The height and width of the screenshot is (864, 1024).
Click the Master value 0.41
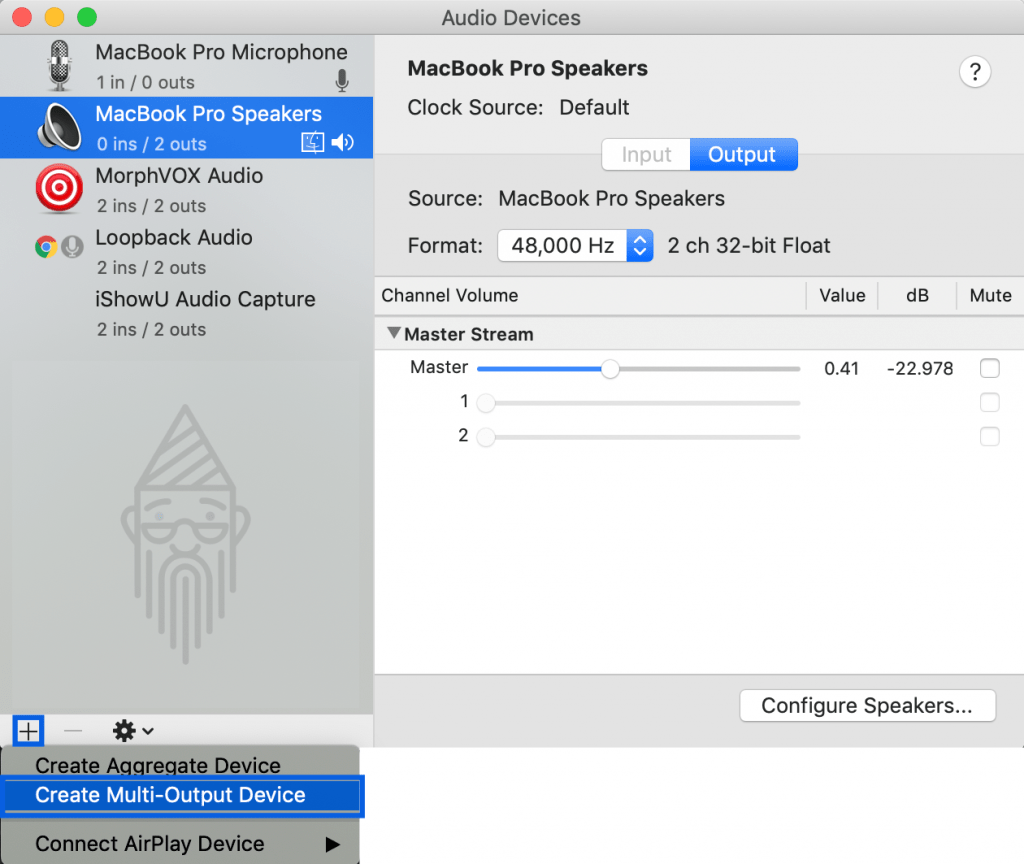841,369
